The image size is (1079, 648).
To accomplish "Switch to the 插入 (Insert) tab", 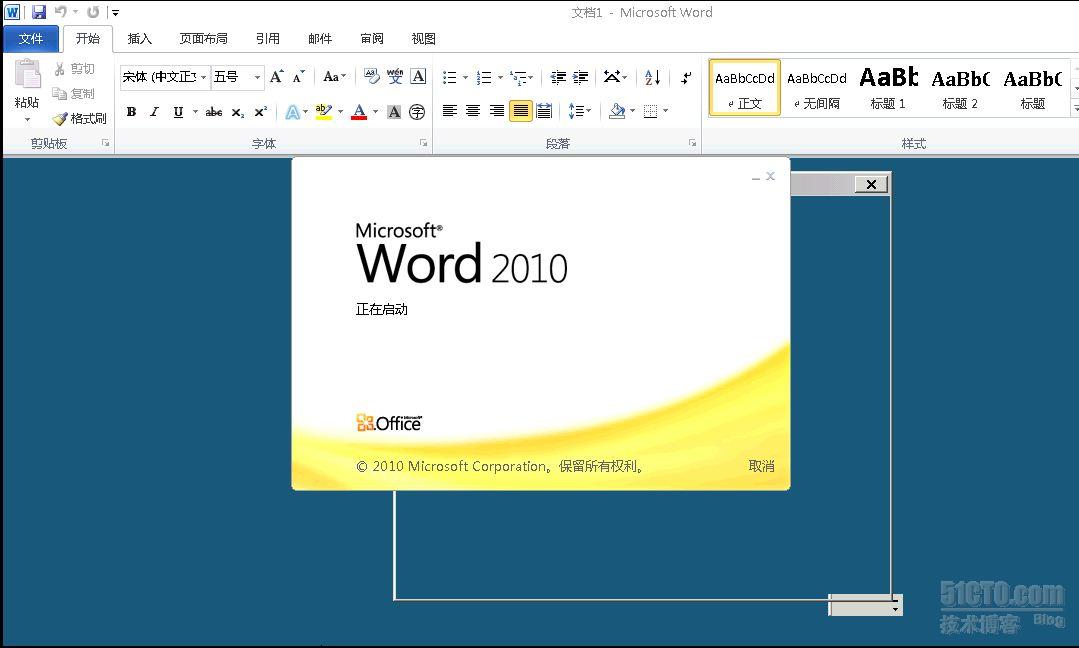I will (140, 39).
